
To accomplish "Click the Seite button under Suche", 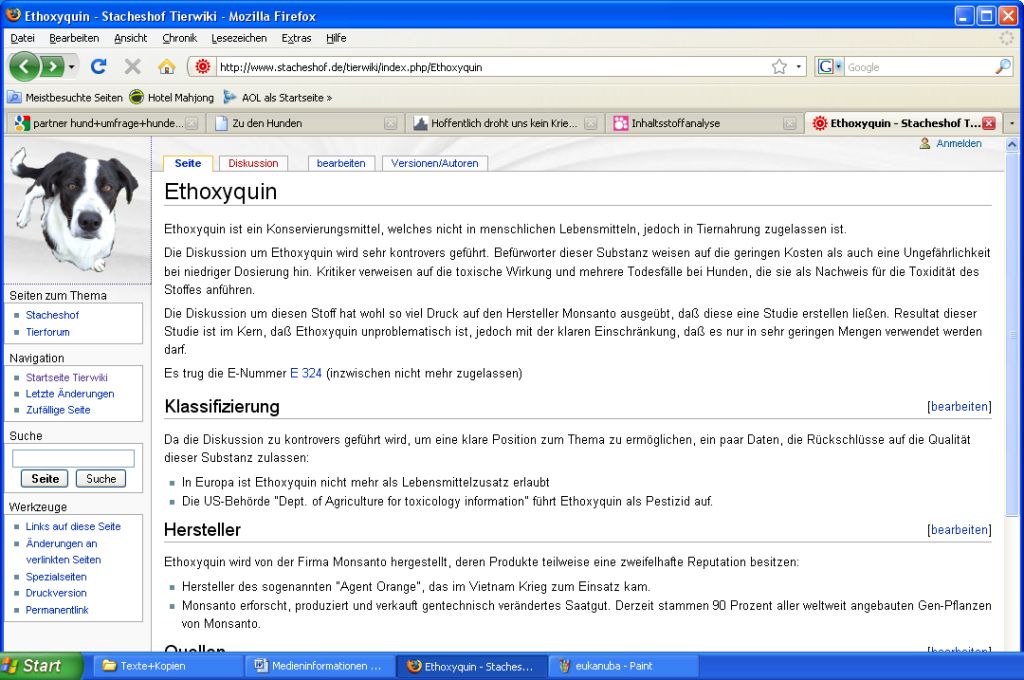I will [x=44, y=479].
